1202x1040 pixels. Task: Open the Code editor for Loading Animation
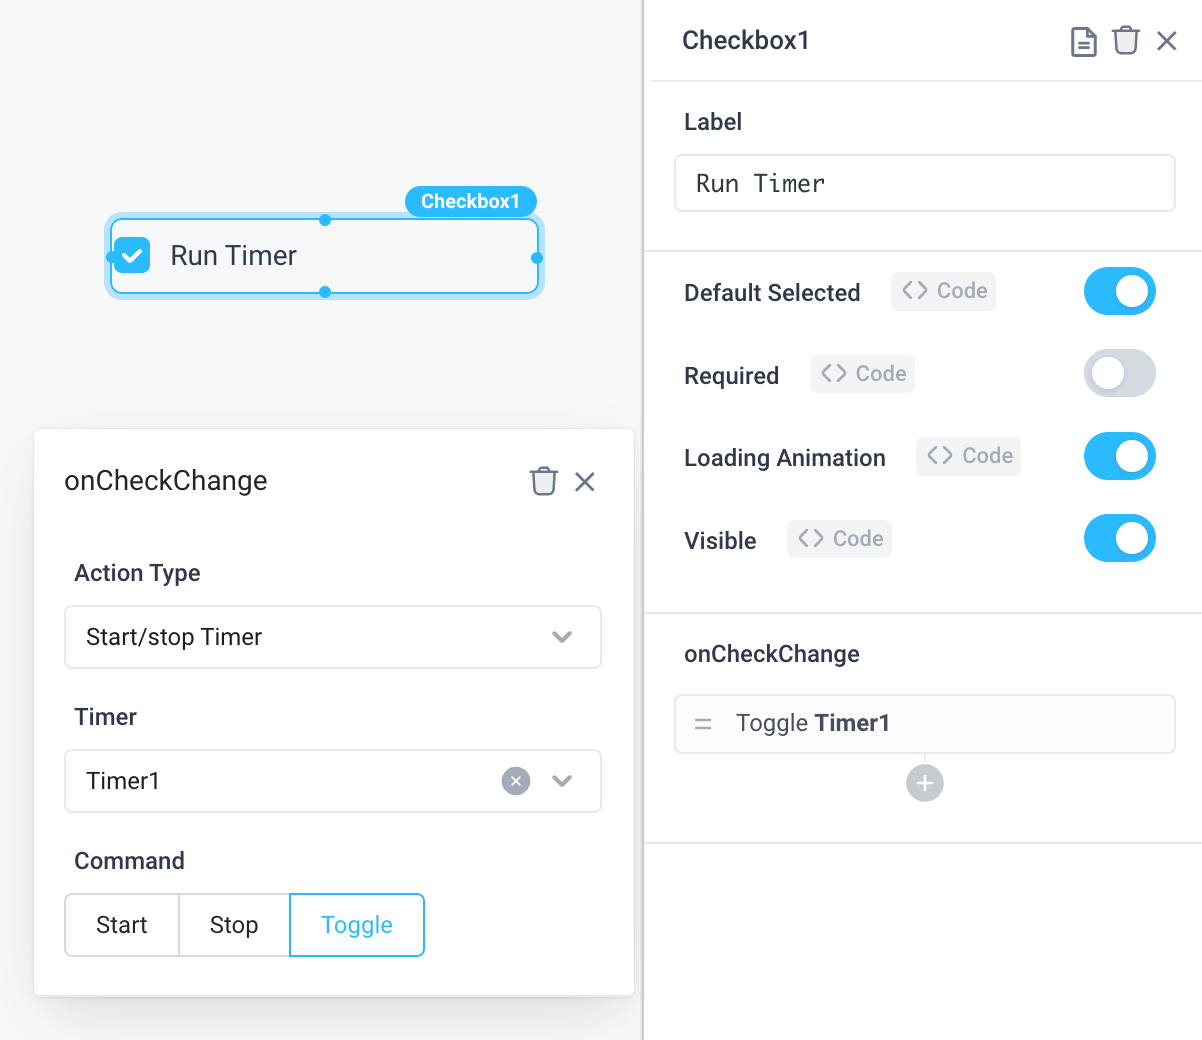point(968,456)
